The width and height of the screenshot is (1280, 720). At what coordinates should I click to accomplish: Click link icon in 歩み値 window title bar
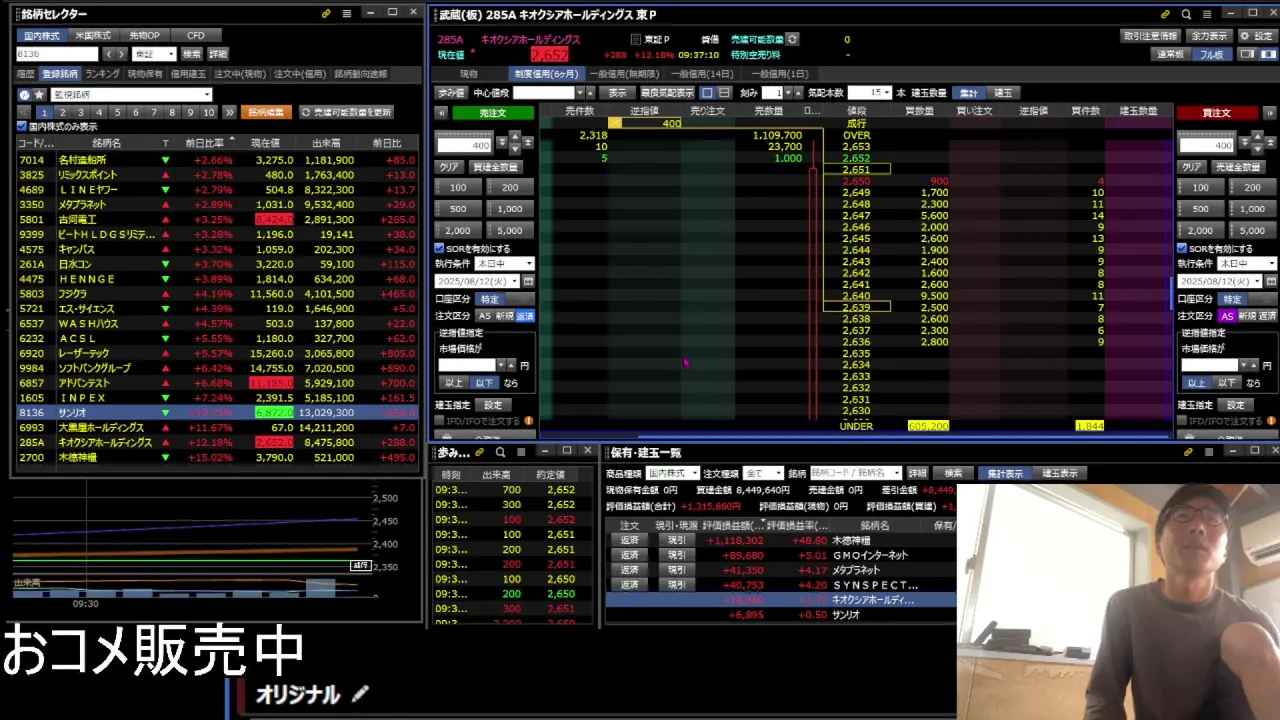pos(480,452)
